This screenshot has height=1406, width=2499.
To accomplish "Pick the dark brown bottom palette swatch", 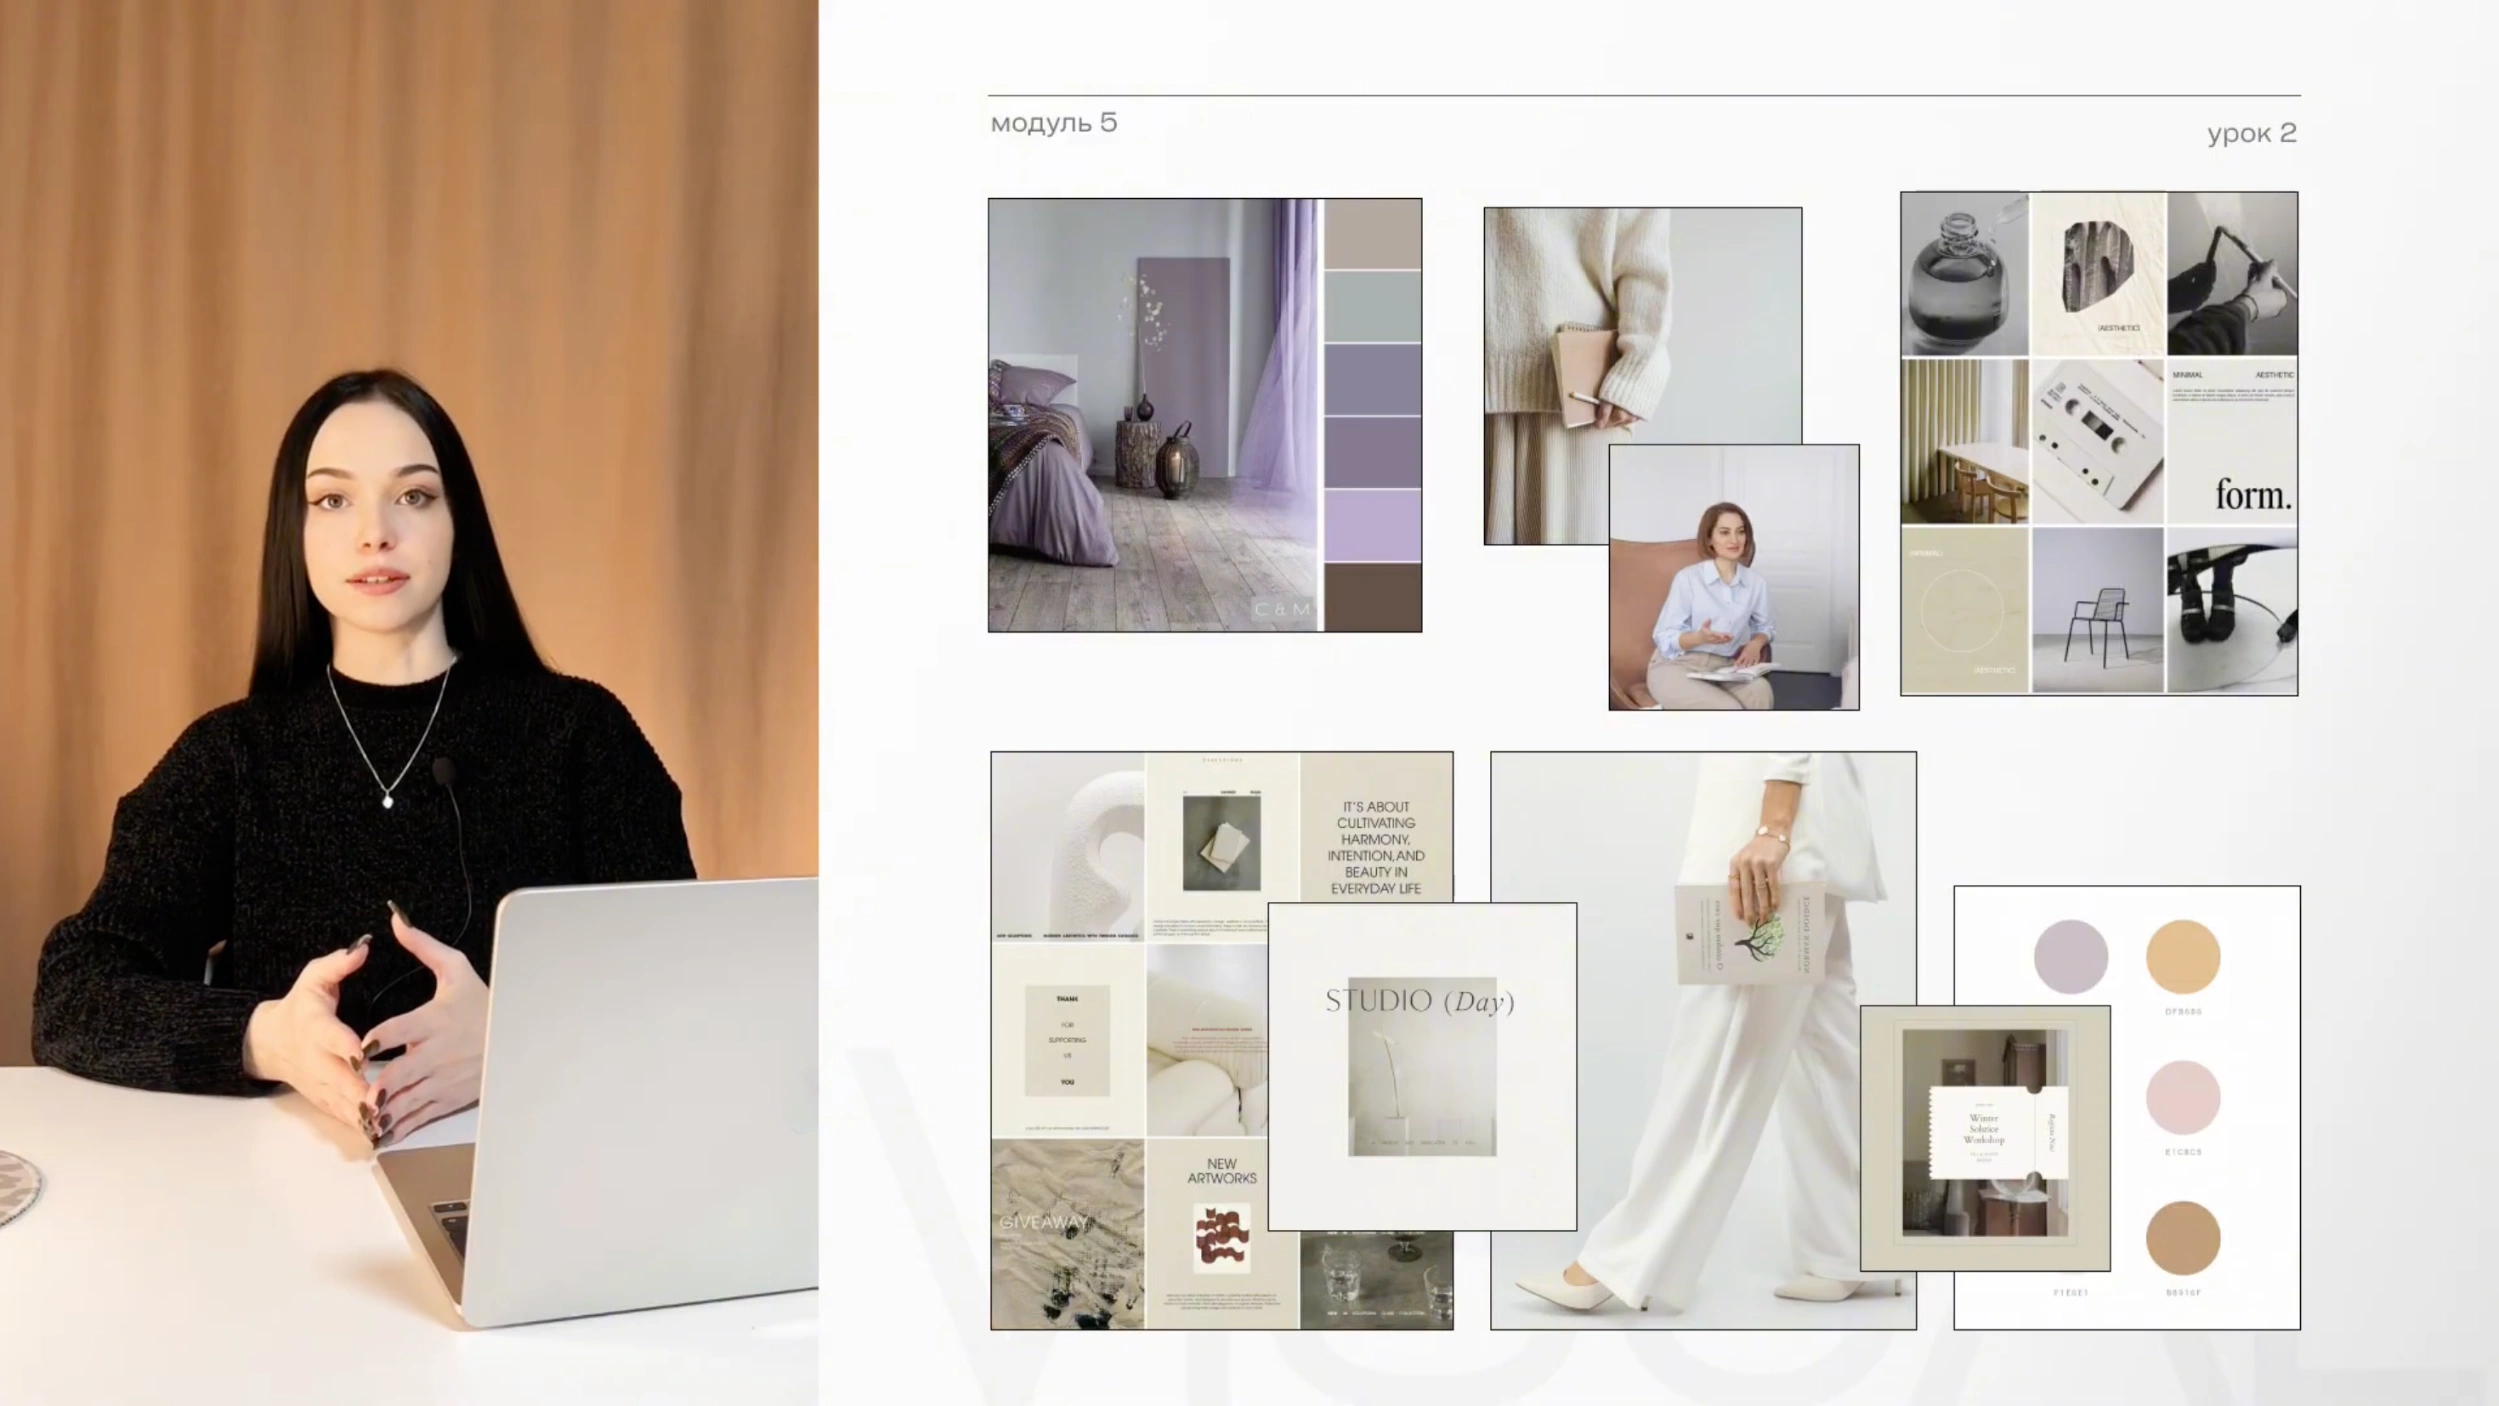I will [1373, 597].
